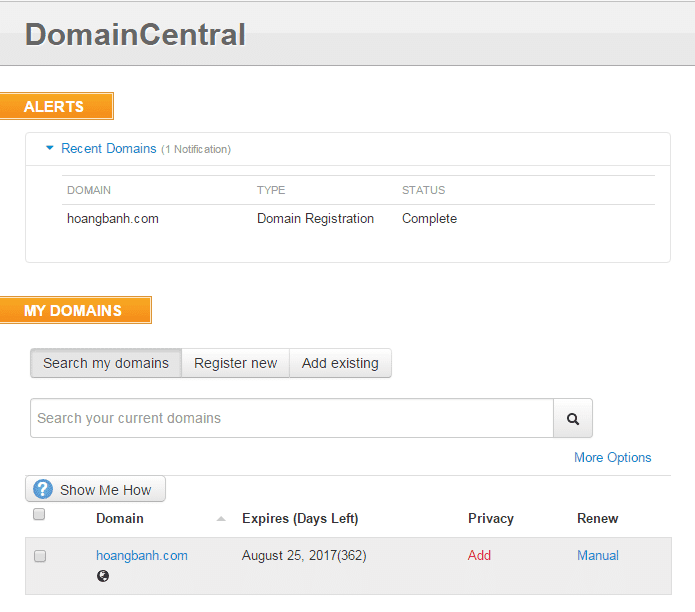Click the Domain column header
This screenshot has height=612, width=695.
[120, 518]
